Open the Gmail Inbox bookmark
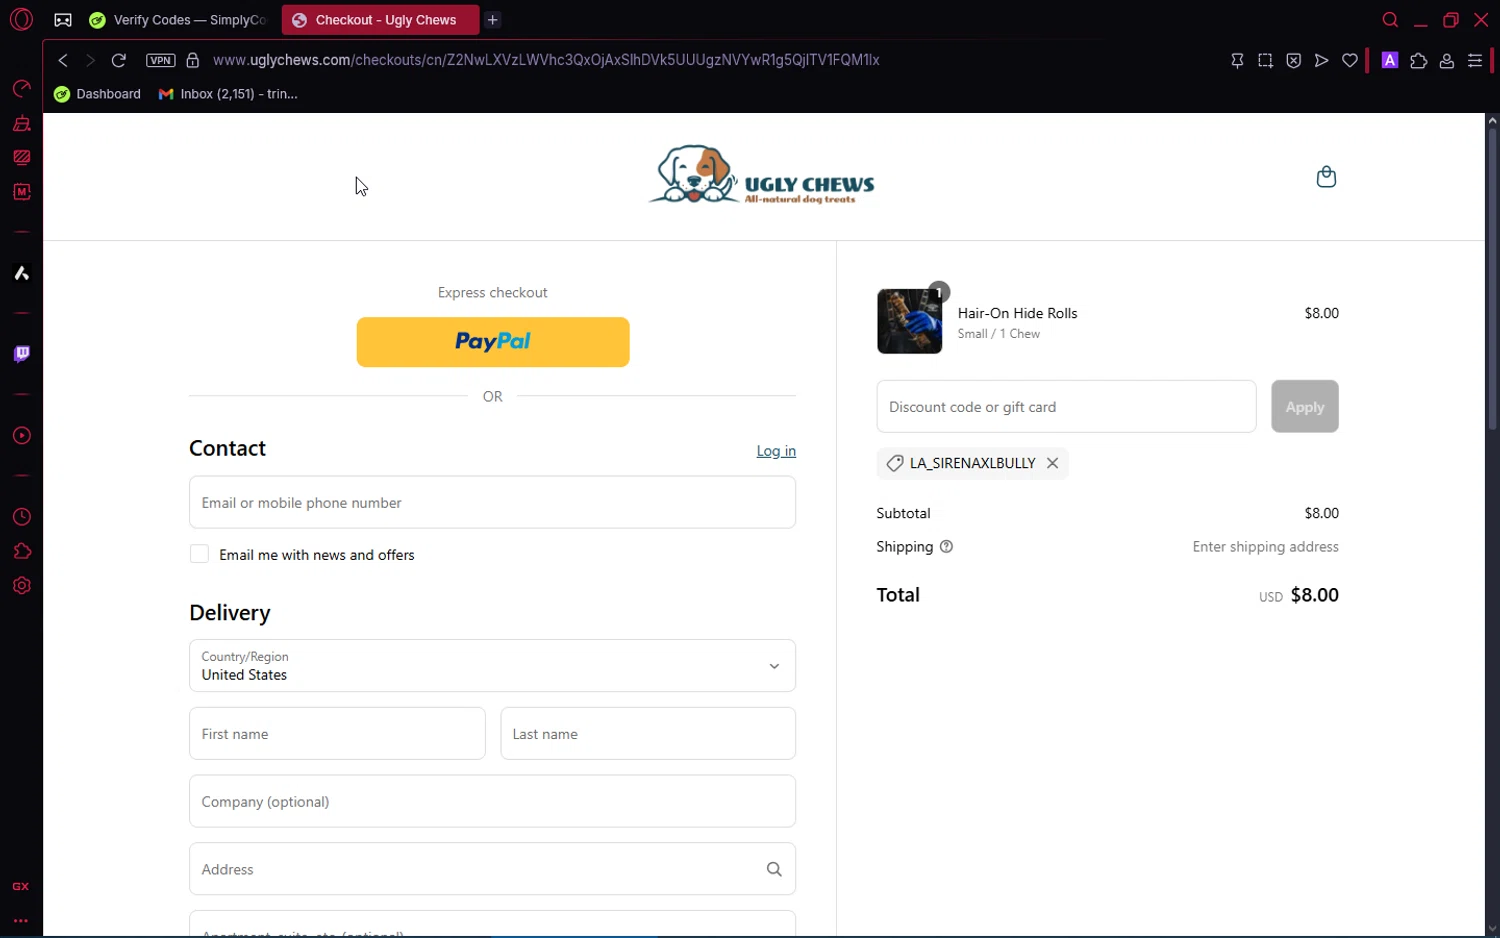The height and width of the screenshot is (938, 1500). (228, 94)
